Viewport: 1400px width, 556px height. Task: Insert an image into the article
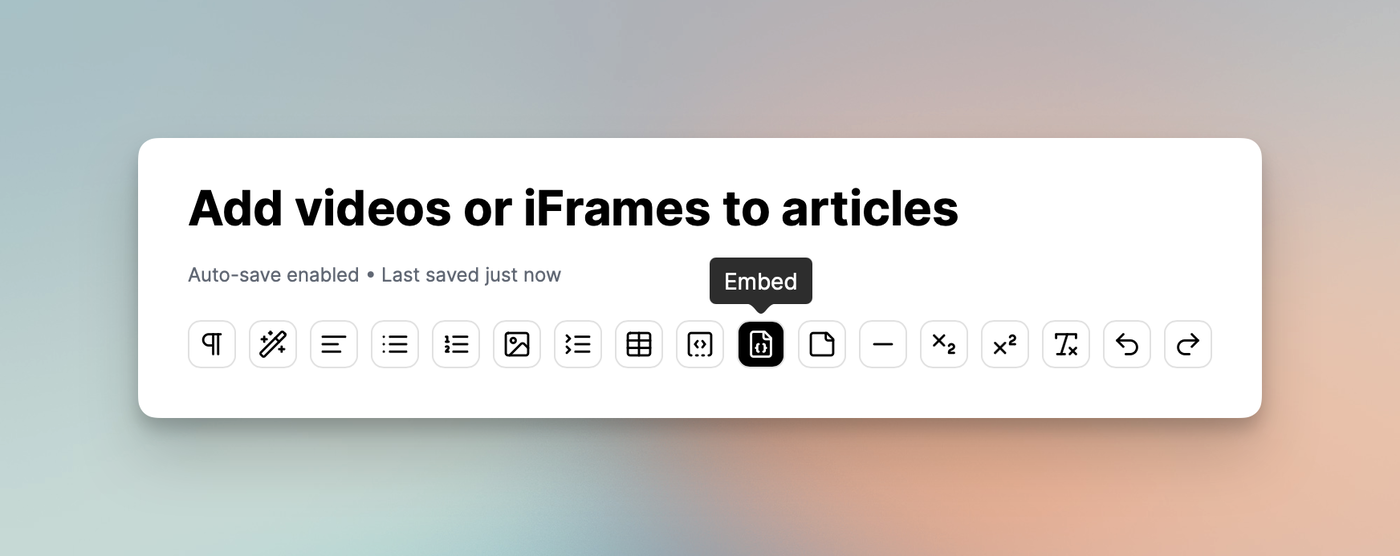pos(517,344)
